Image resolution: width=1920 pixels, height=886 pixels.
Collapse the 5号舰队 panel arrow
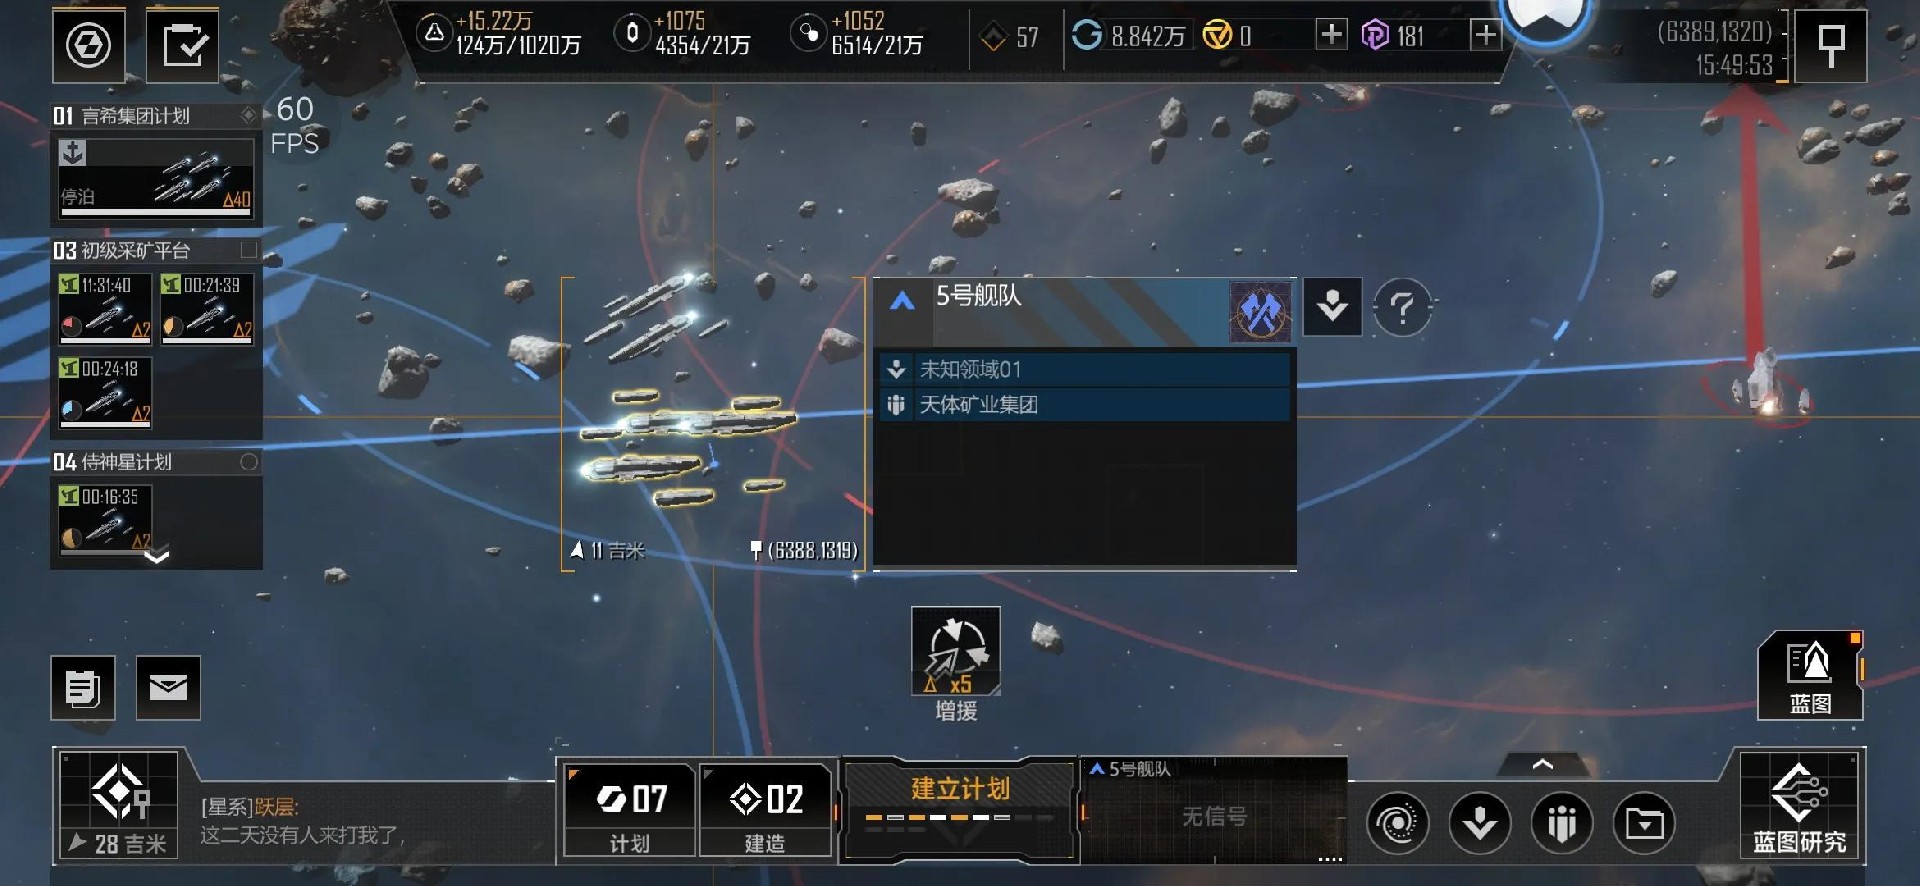coord(902,301)
